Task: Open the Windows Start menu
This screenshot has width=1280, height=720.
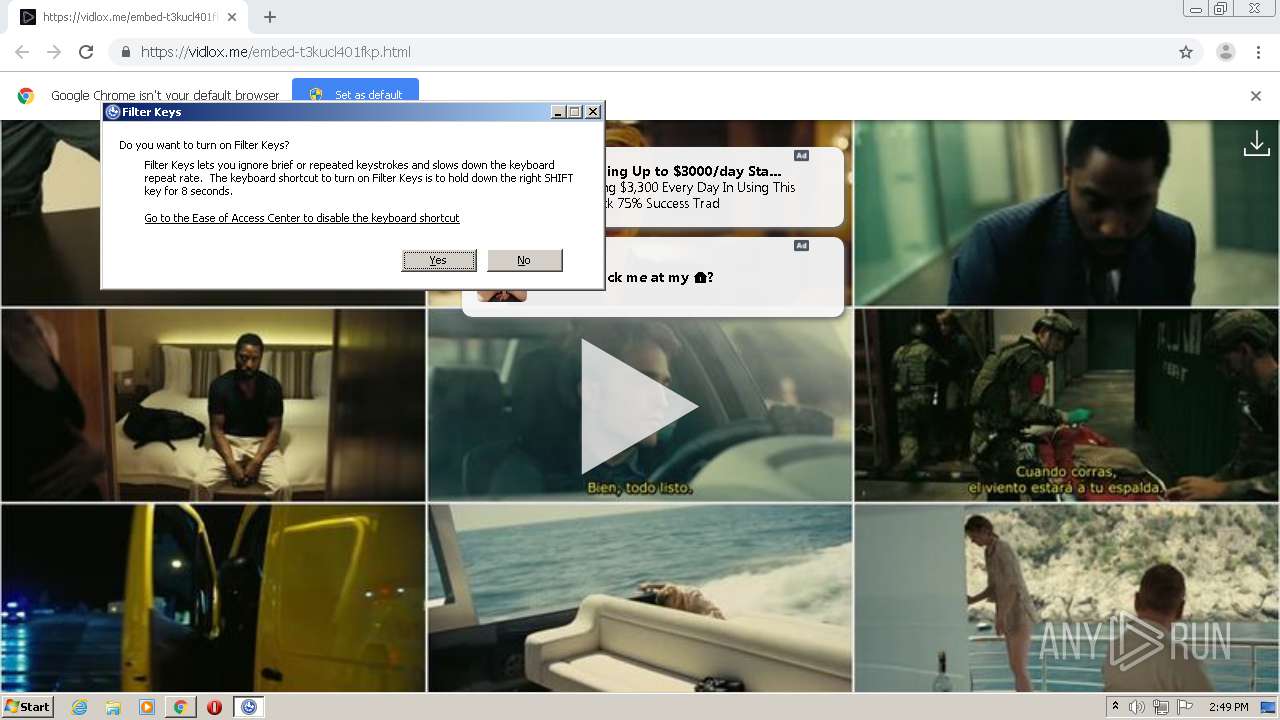Action: pyautogui.click(x=28, y=706)
